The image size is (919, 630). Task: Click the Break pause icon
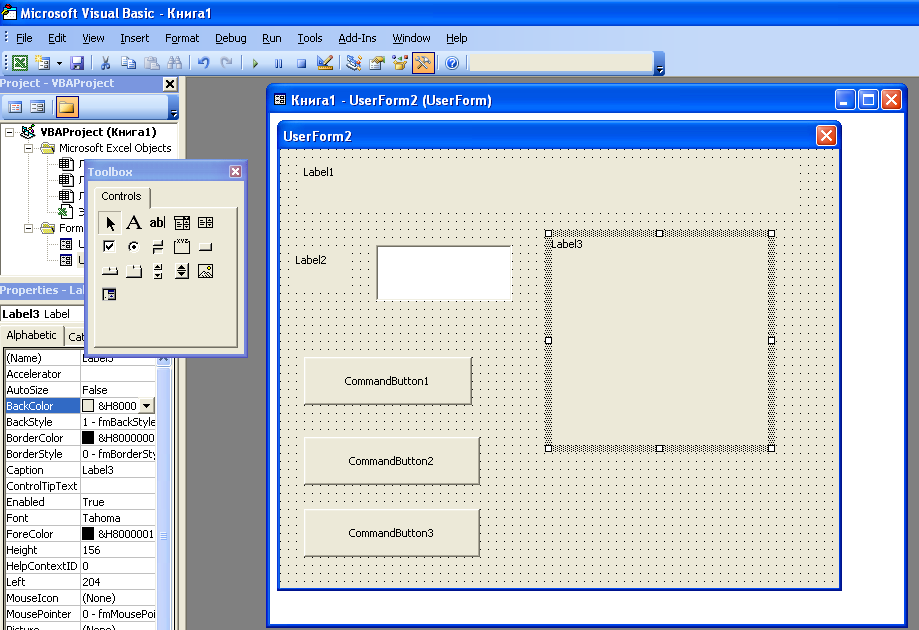click(x=278, y=63)
